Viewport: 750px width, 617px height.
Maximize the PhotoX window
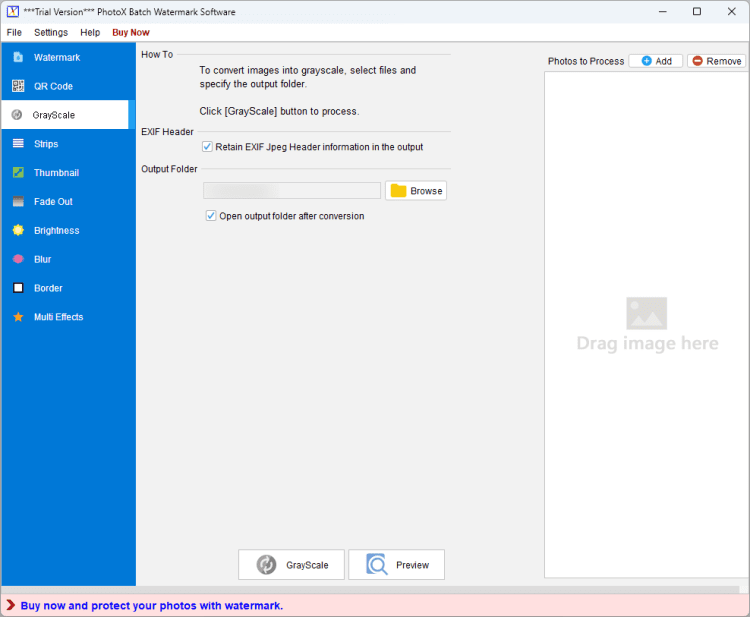tap(697, 11)
